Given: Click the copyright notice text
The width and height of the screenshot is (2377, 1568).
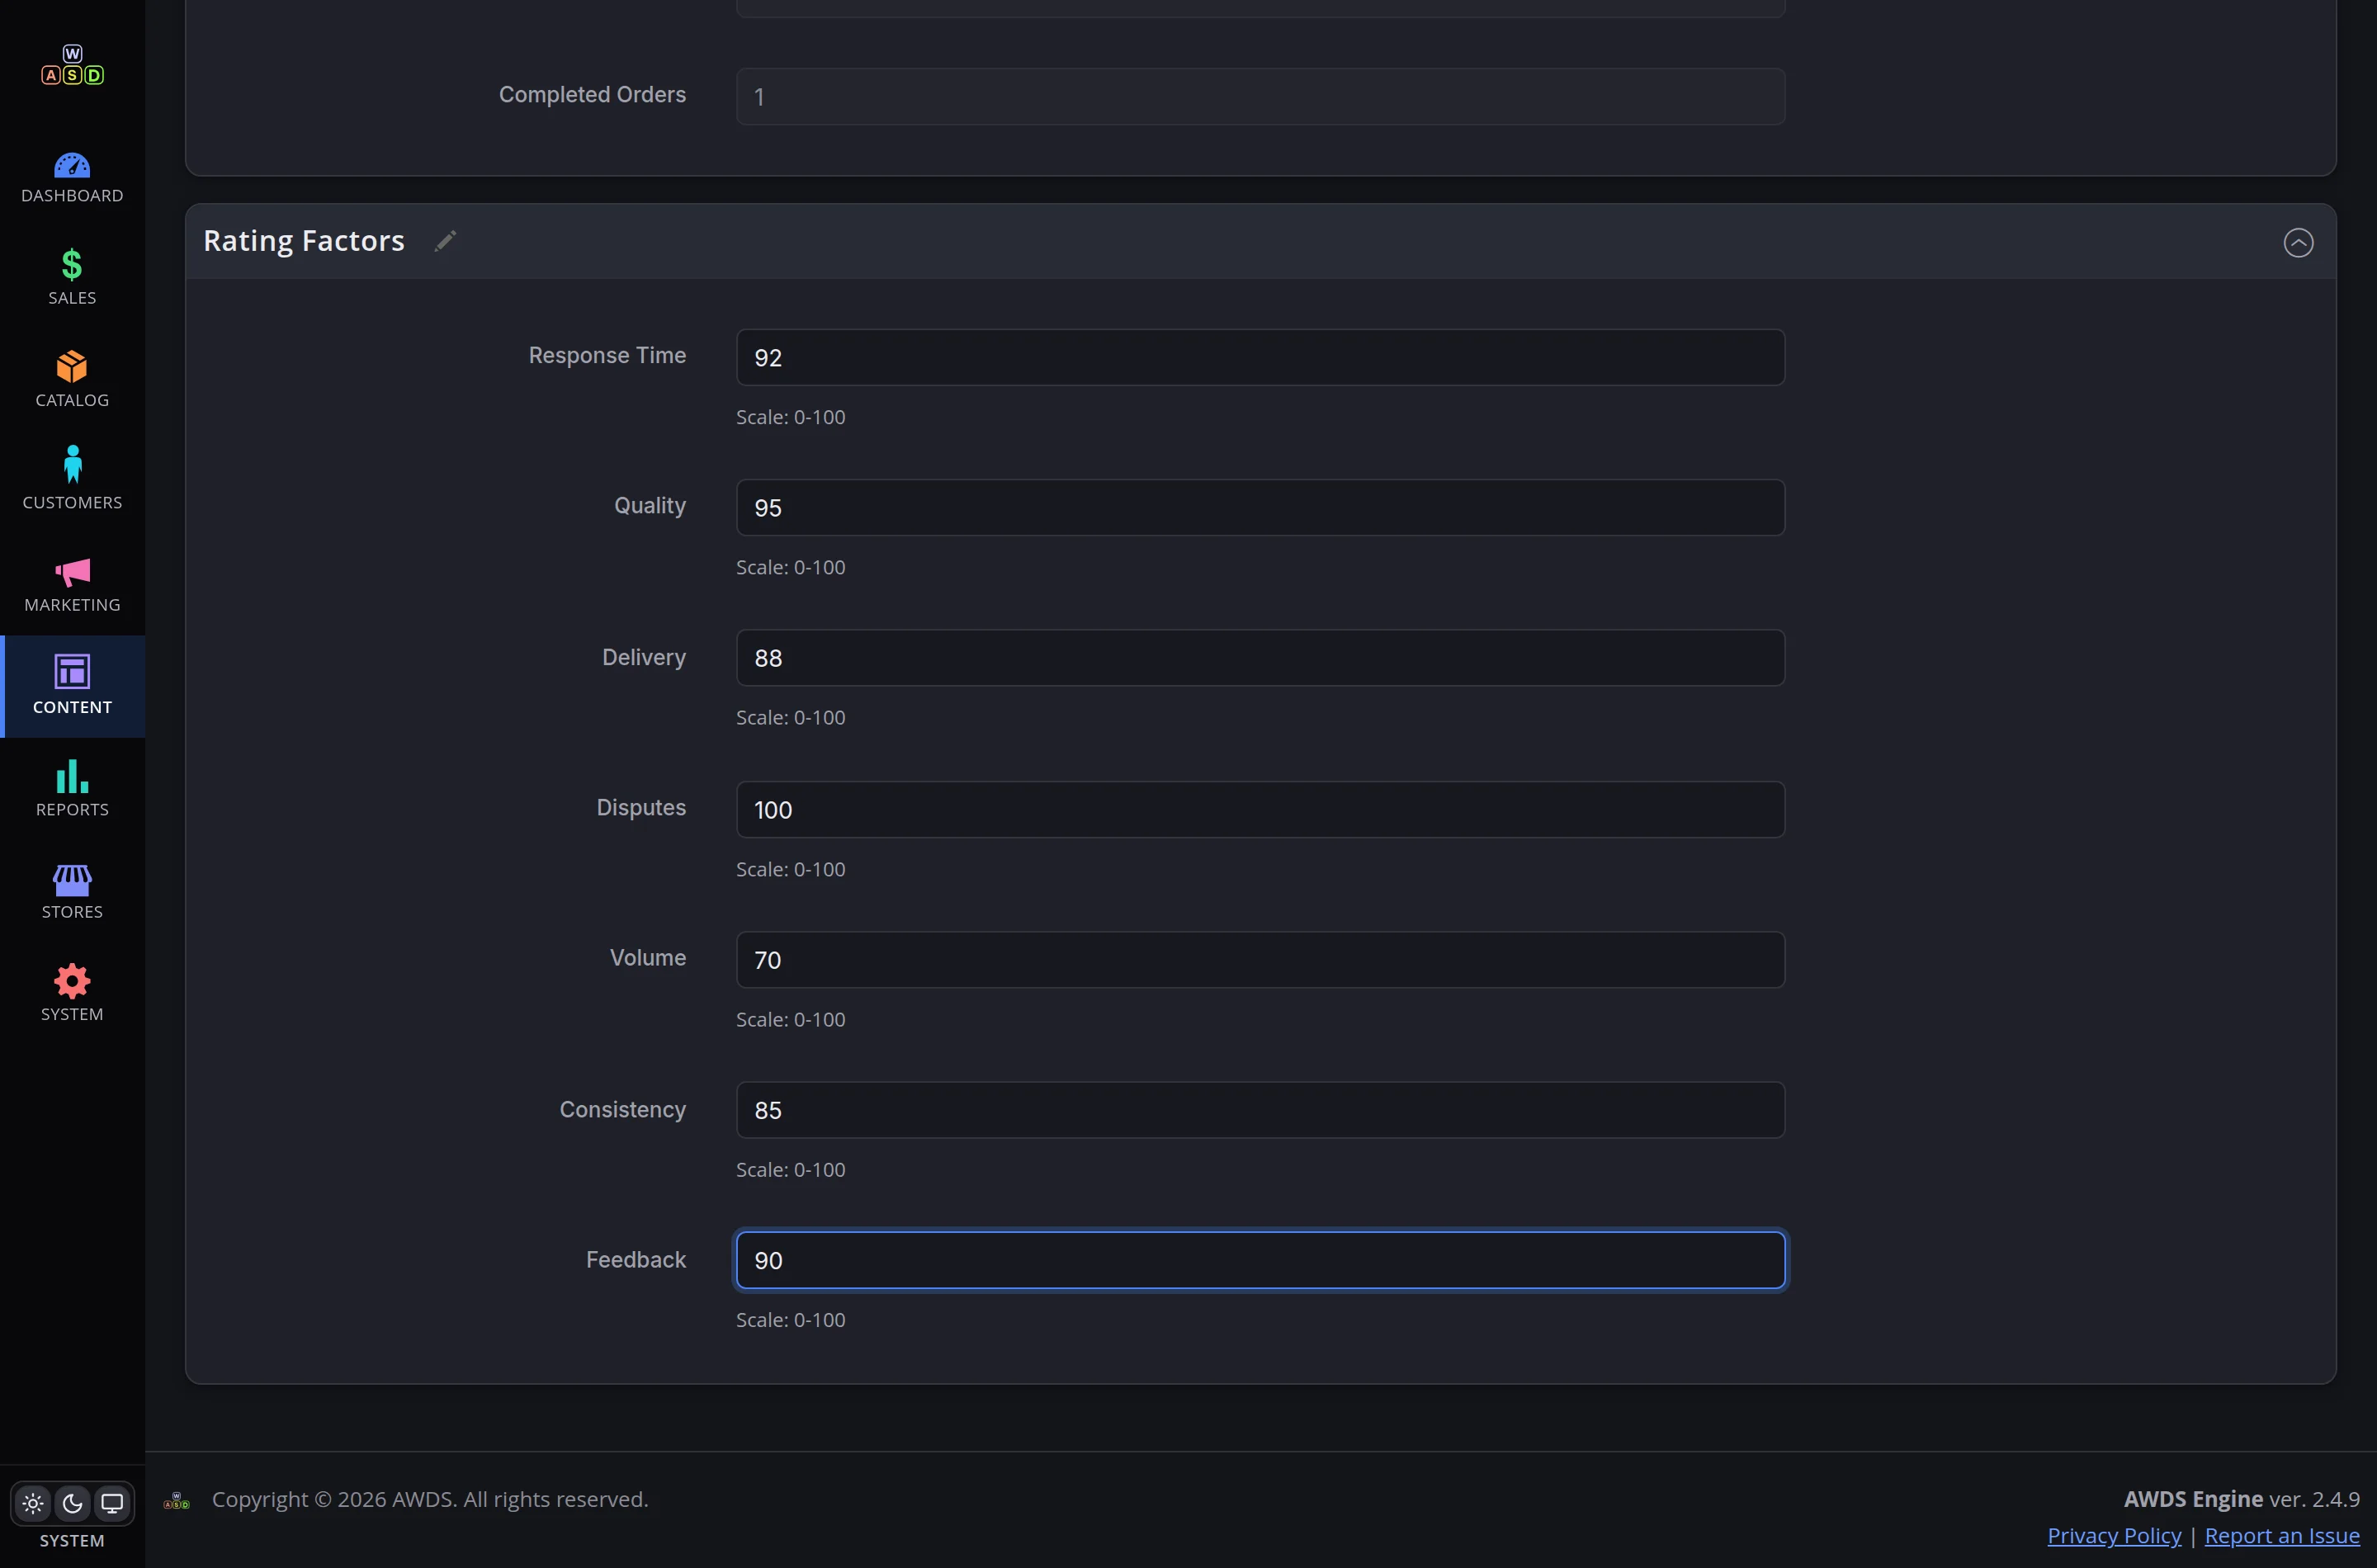Looking at the screenshot, I should pos(430,1499).
